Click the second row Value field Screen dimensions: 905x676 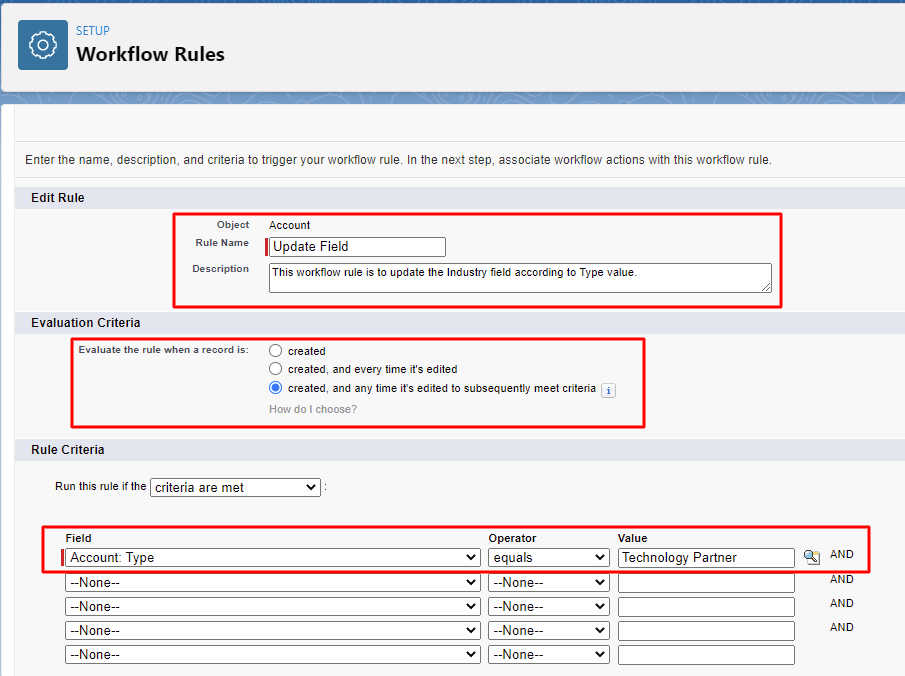[x=706, y=582]
